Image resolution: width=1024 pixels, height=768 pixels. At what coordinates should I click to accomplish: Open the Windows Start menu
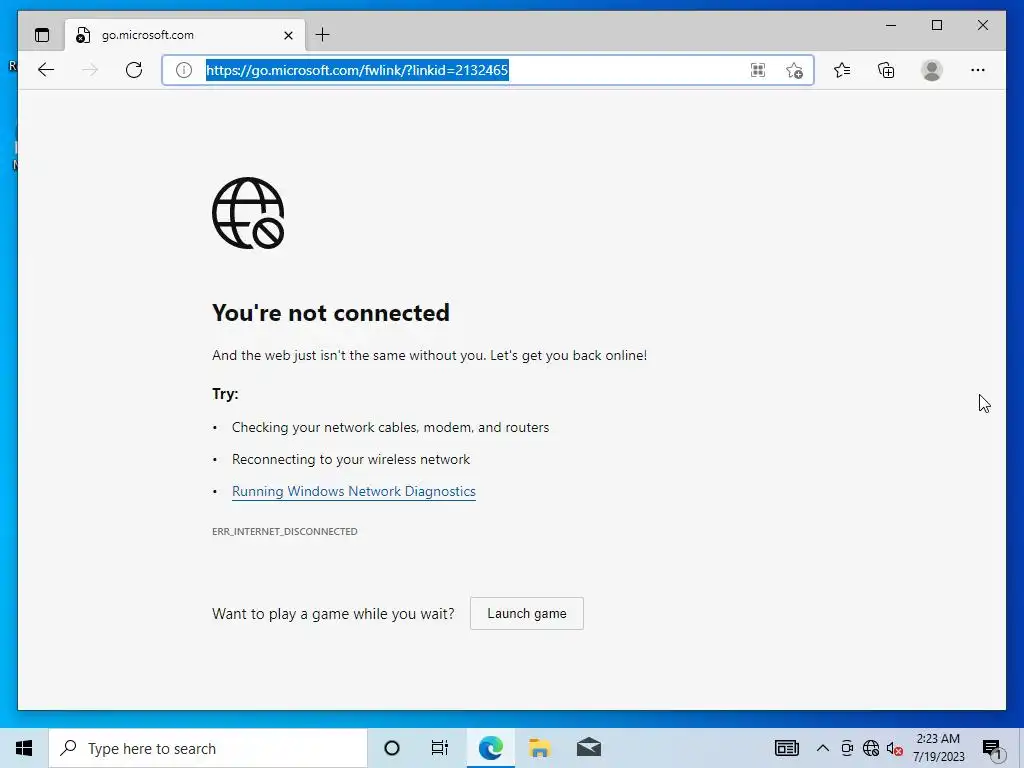(24, 748)
